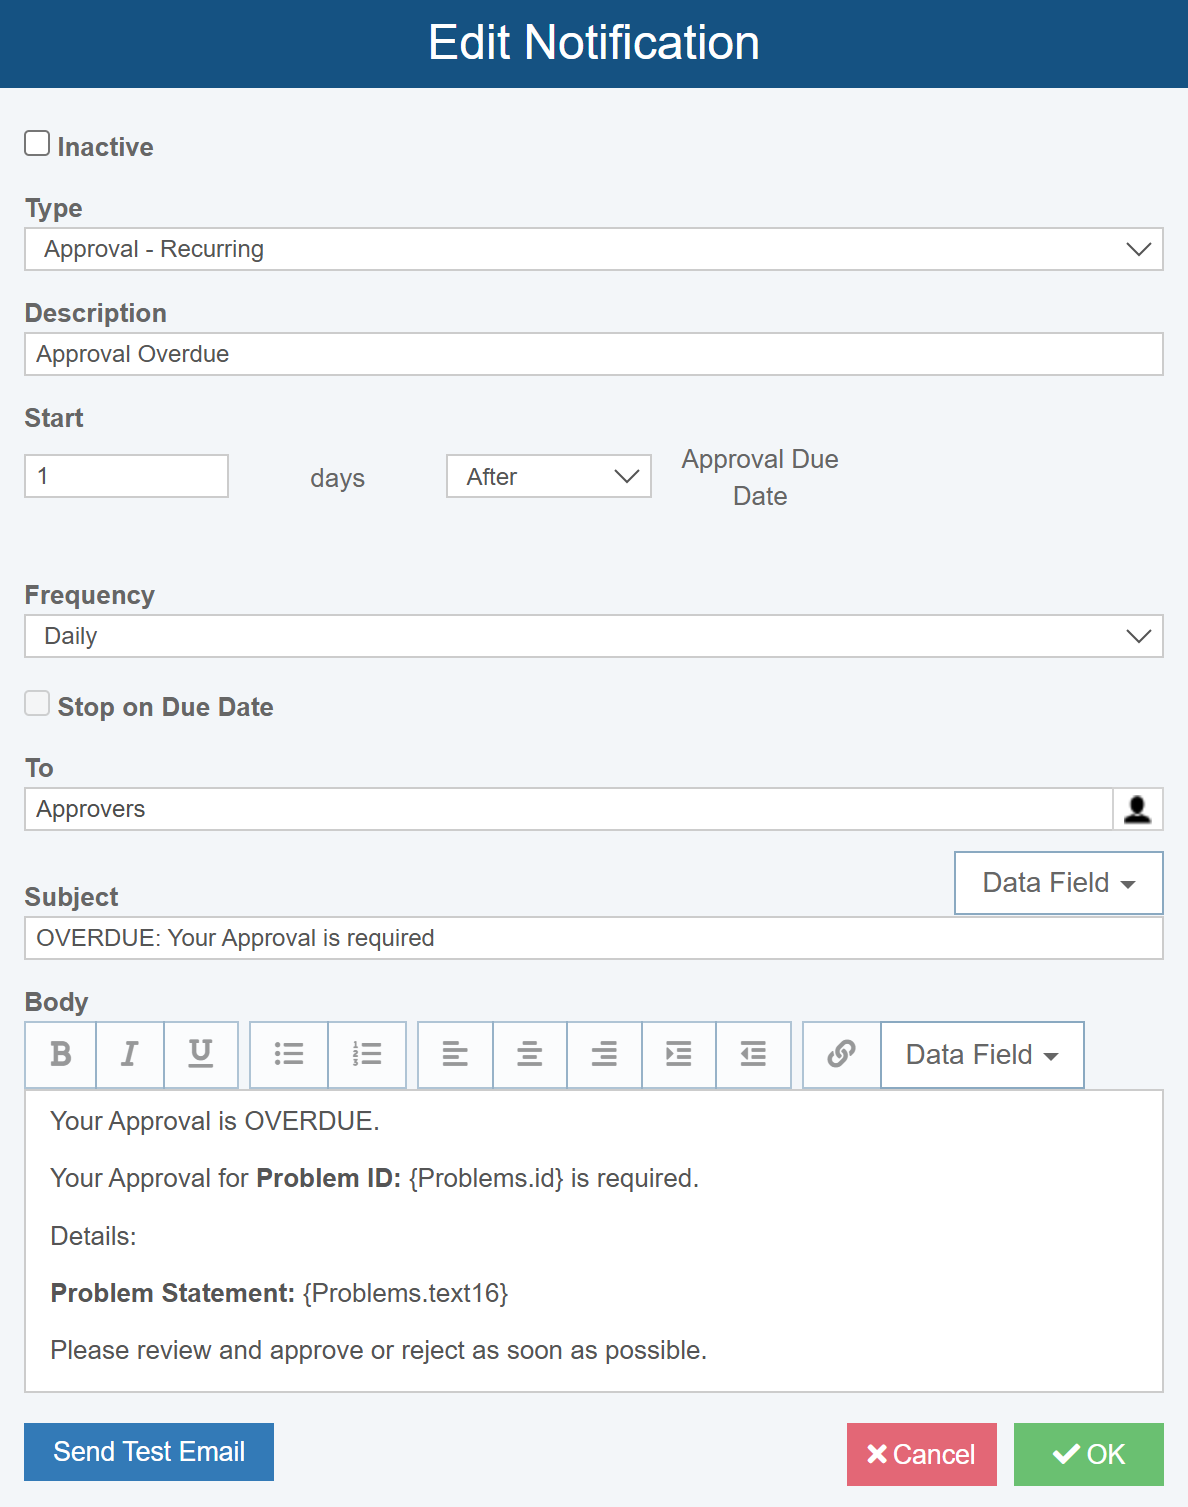Viewport: 1188px width, 1507px height.
Task: Open the After timing dropdown
Action: coord(548,476)
